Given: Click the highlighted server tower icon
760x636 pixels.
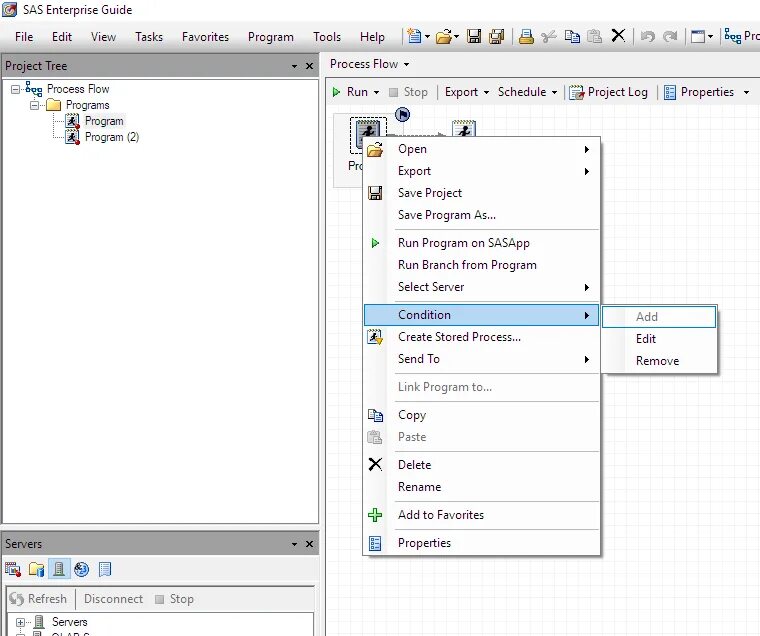Looking at the screenshot, I should pos(59,569).
